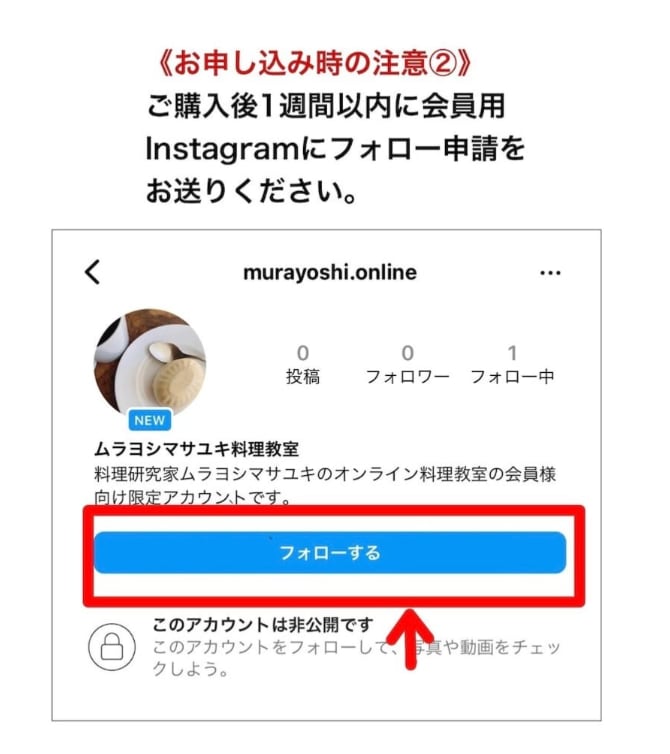Click the number 1 above フォロー中
Viewport: 670px width, 754px height.
[x=512, y=353]
